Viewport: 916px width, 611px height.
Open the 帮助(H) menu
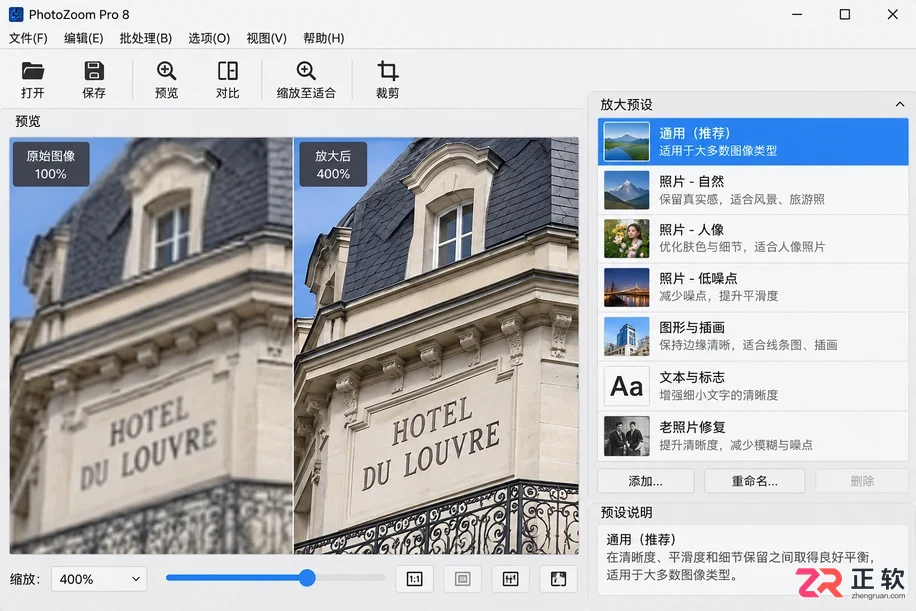(x=324, y=38)
